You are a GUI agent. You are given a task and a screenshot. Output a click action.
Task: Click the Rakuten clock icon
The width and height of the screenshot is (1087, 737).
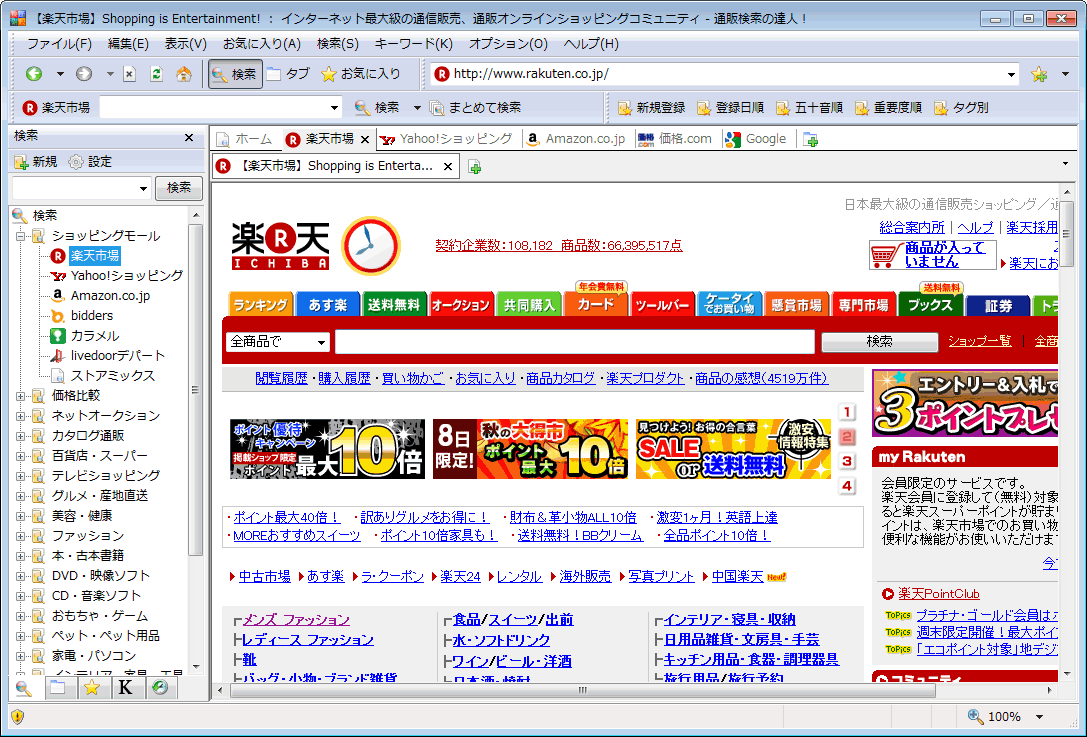pyautogui.click(x=370, y=246)
